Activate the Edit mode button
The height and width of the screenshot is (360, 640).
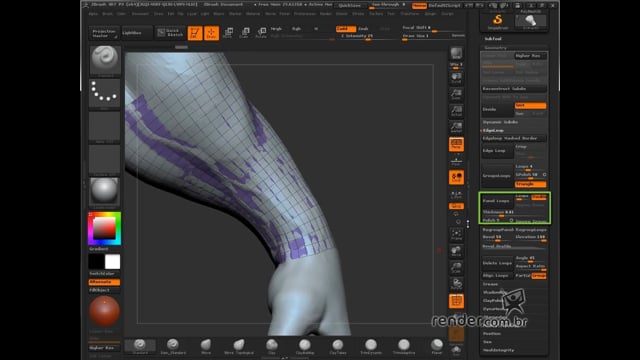195,33
